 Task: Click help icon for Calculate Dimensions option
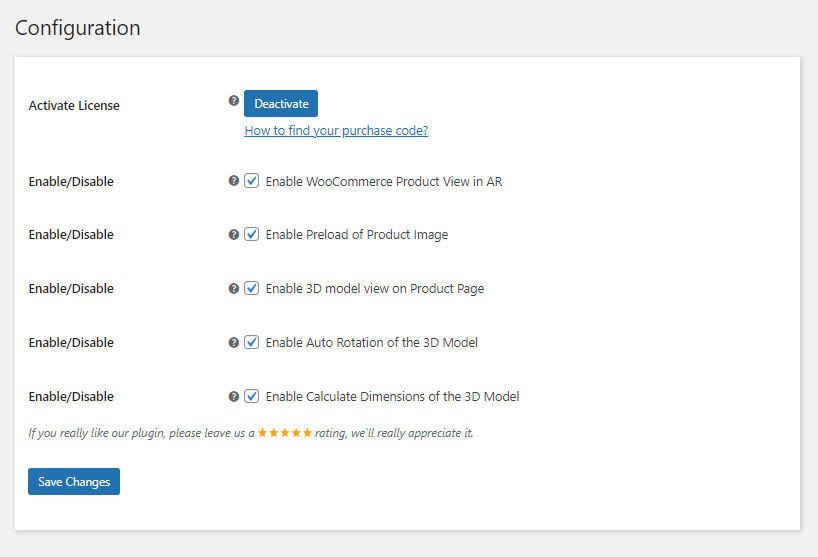point(234,396)
